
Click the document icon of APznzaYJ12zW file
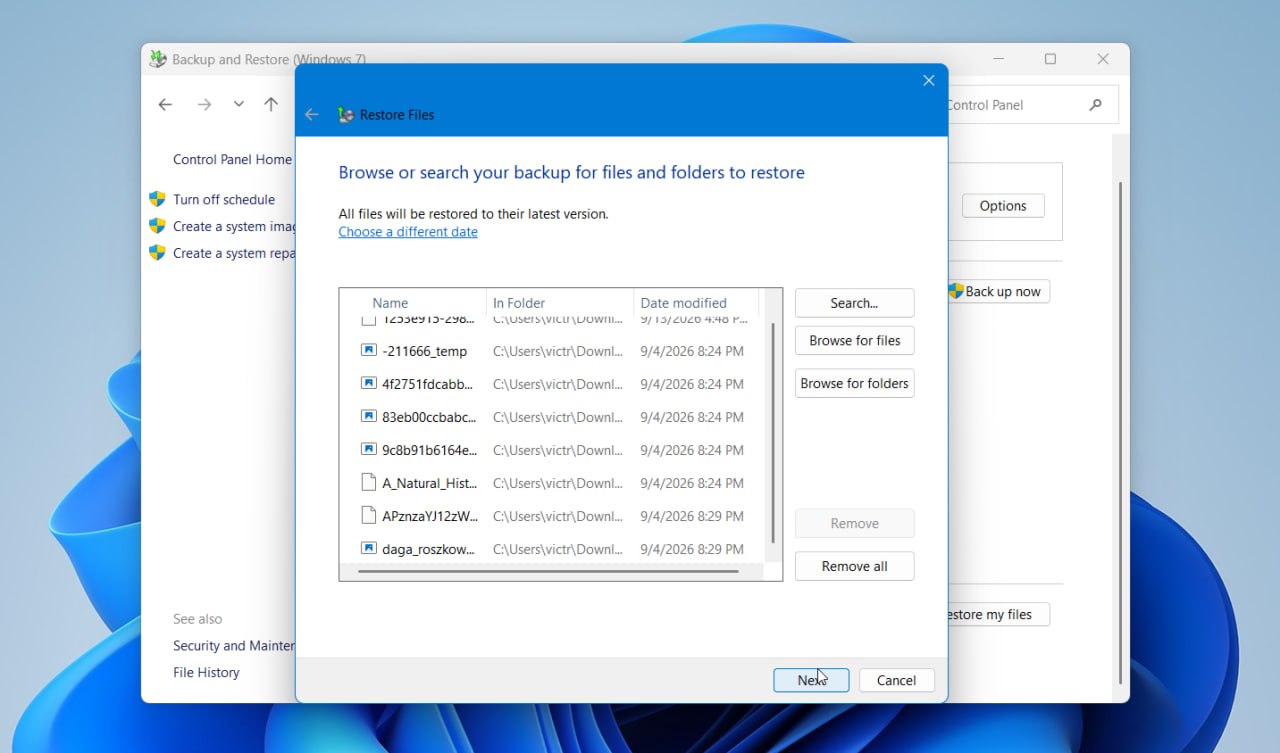368,516
